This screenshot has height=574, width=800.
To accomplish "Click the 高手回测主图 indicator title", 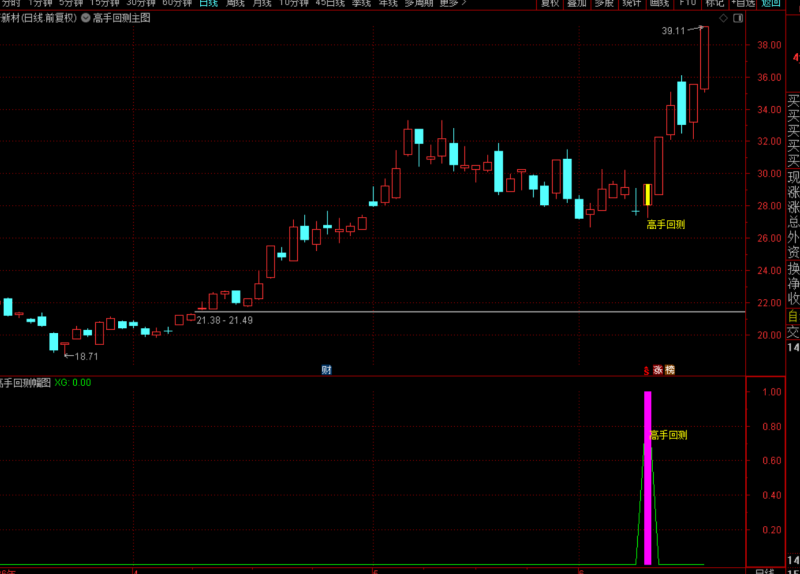I will pyautogui.click(x=121, y=18).
